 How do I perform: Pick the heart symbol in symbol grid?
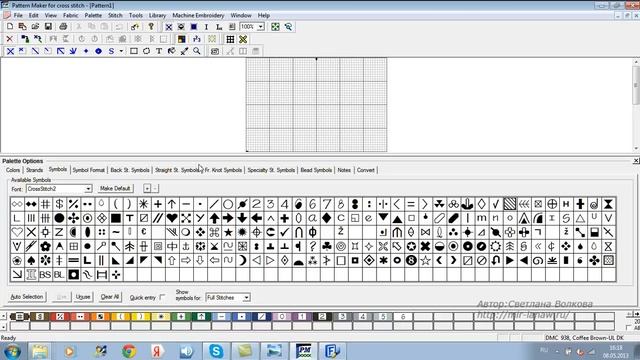click(172, 218)
